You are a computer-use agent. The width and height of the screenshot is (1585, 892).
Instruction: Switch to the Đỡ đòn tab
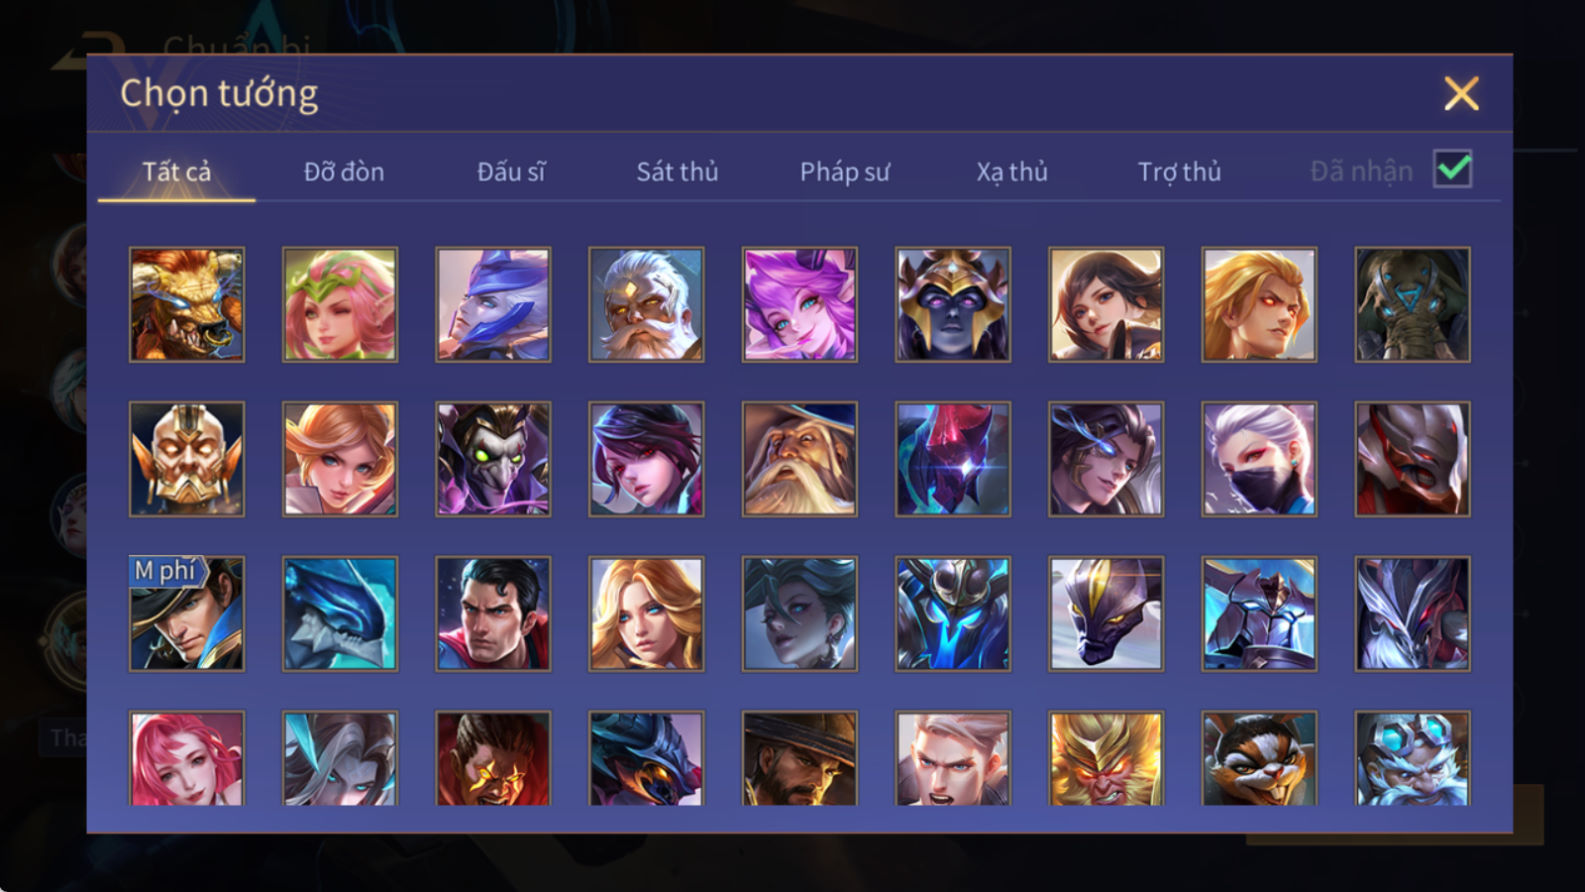tap(344, 172)
